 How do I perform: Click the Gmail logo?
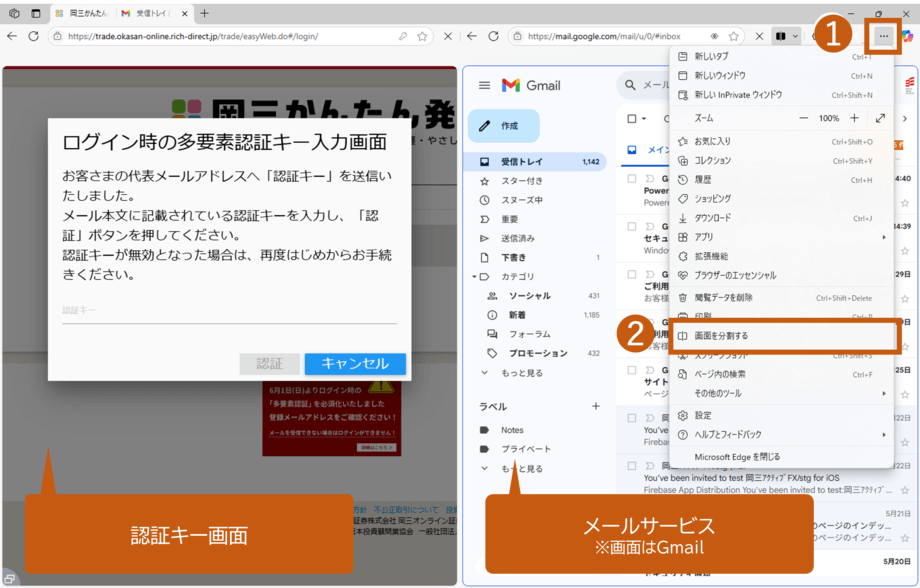point(531,86)
